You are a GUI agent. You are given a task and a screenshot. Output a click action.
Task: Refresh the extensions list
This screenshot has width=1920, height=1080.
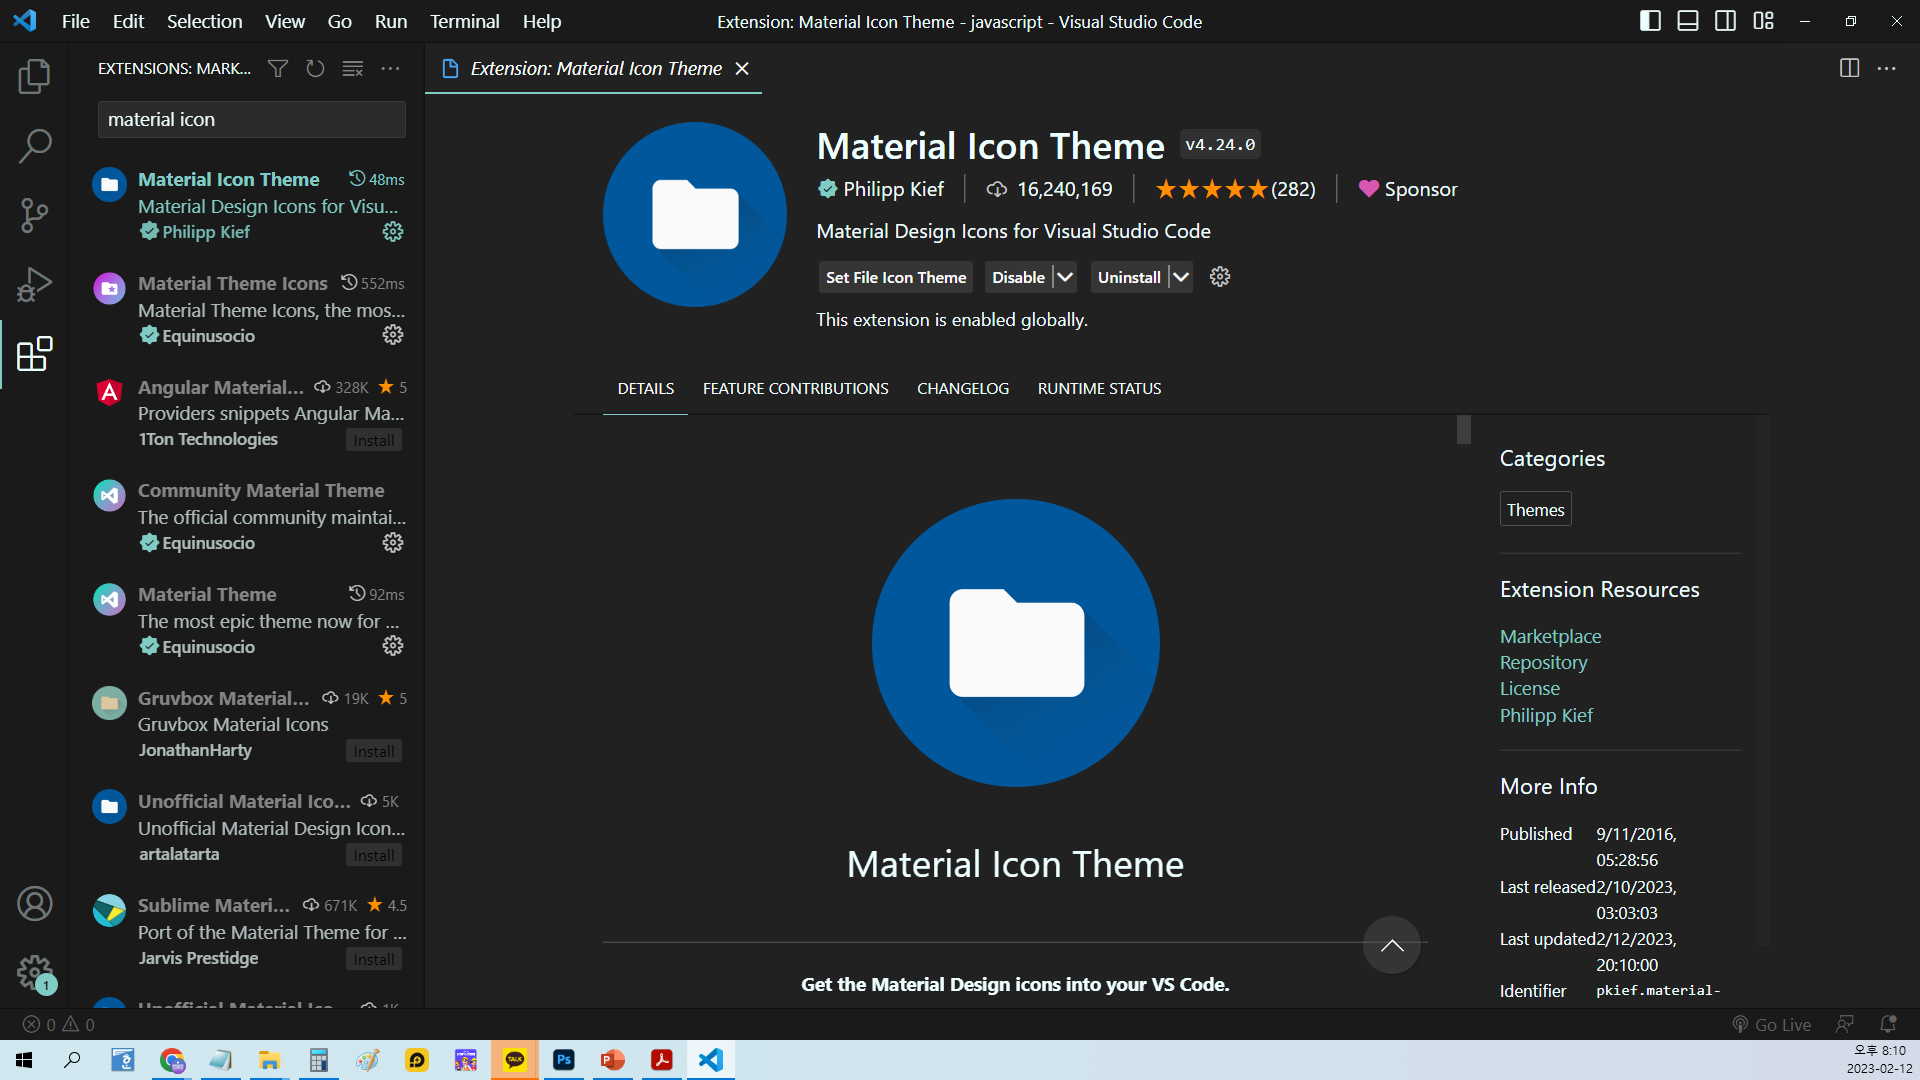click(315, 68)
